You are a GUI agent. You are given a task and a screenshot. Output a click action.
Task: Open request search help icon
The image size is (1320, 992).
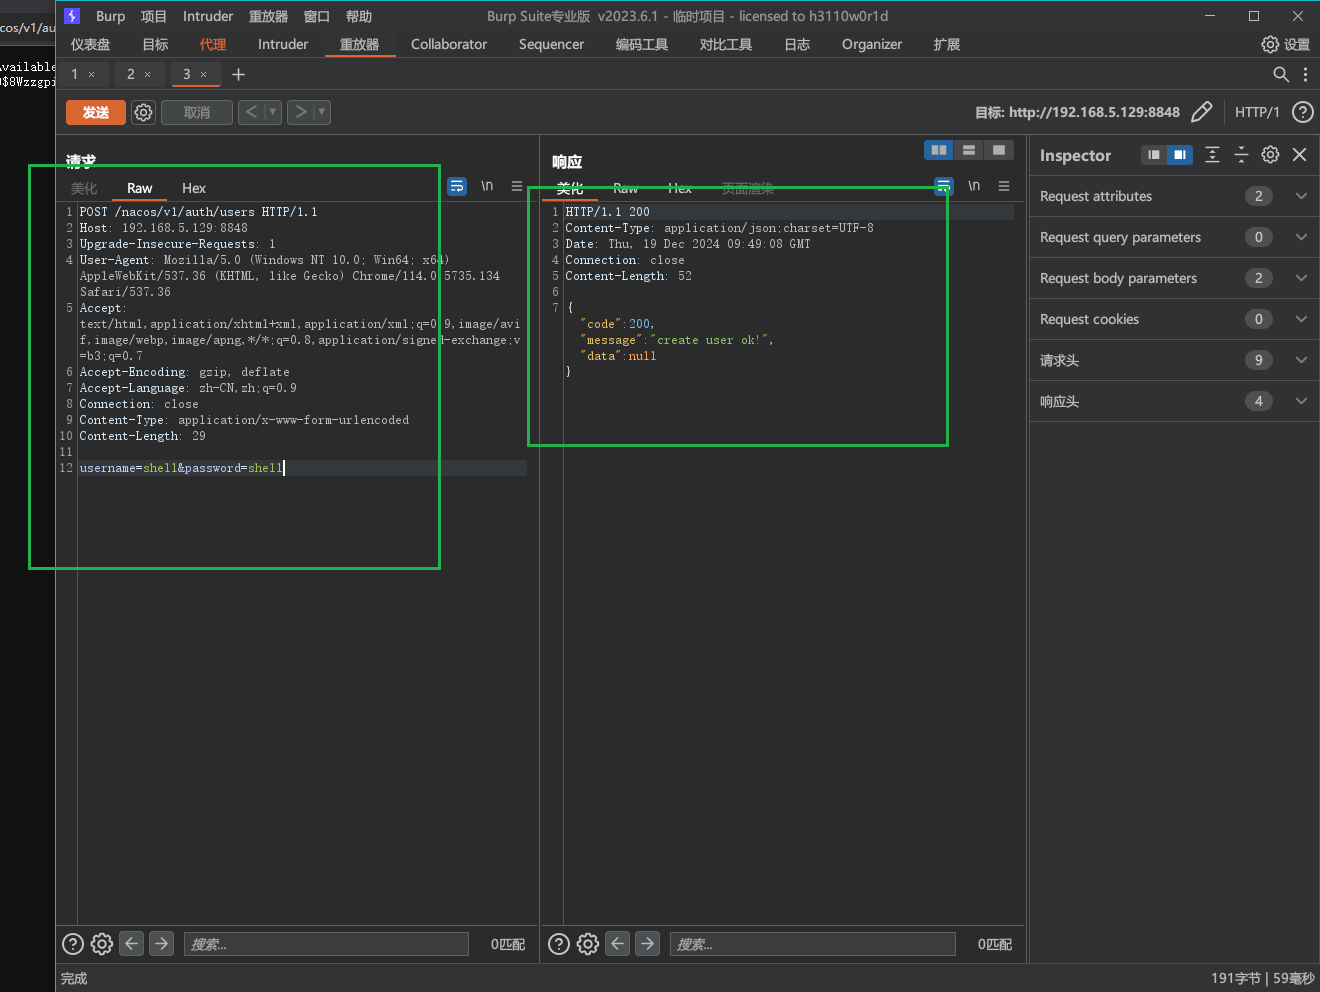point(73,944)
